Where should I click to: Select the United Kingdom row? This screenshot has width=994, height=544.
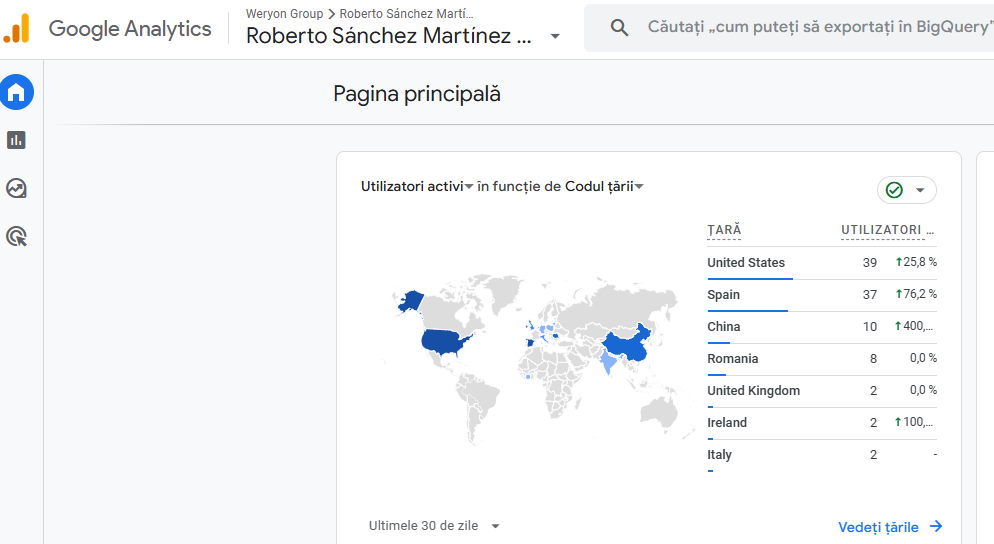pyautogui.click(x=822, y=391)
